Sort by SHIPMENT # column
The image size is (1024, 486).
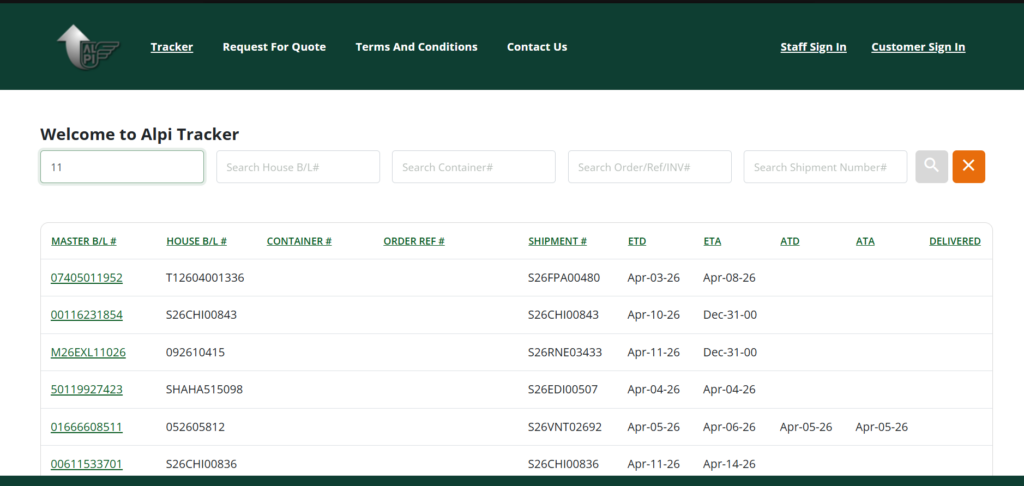pos(558,241)
